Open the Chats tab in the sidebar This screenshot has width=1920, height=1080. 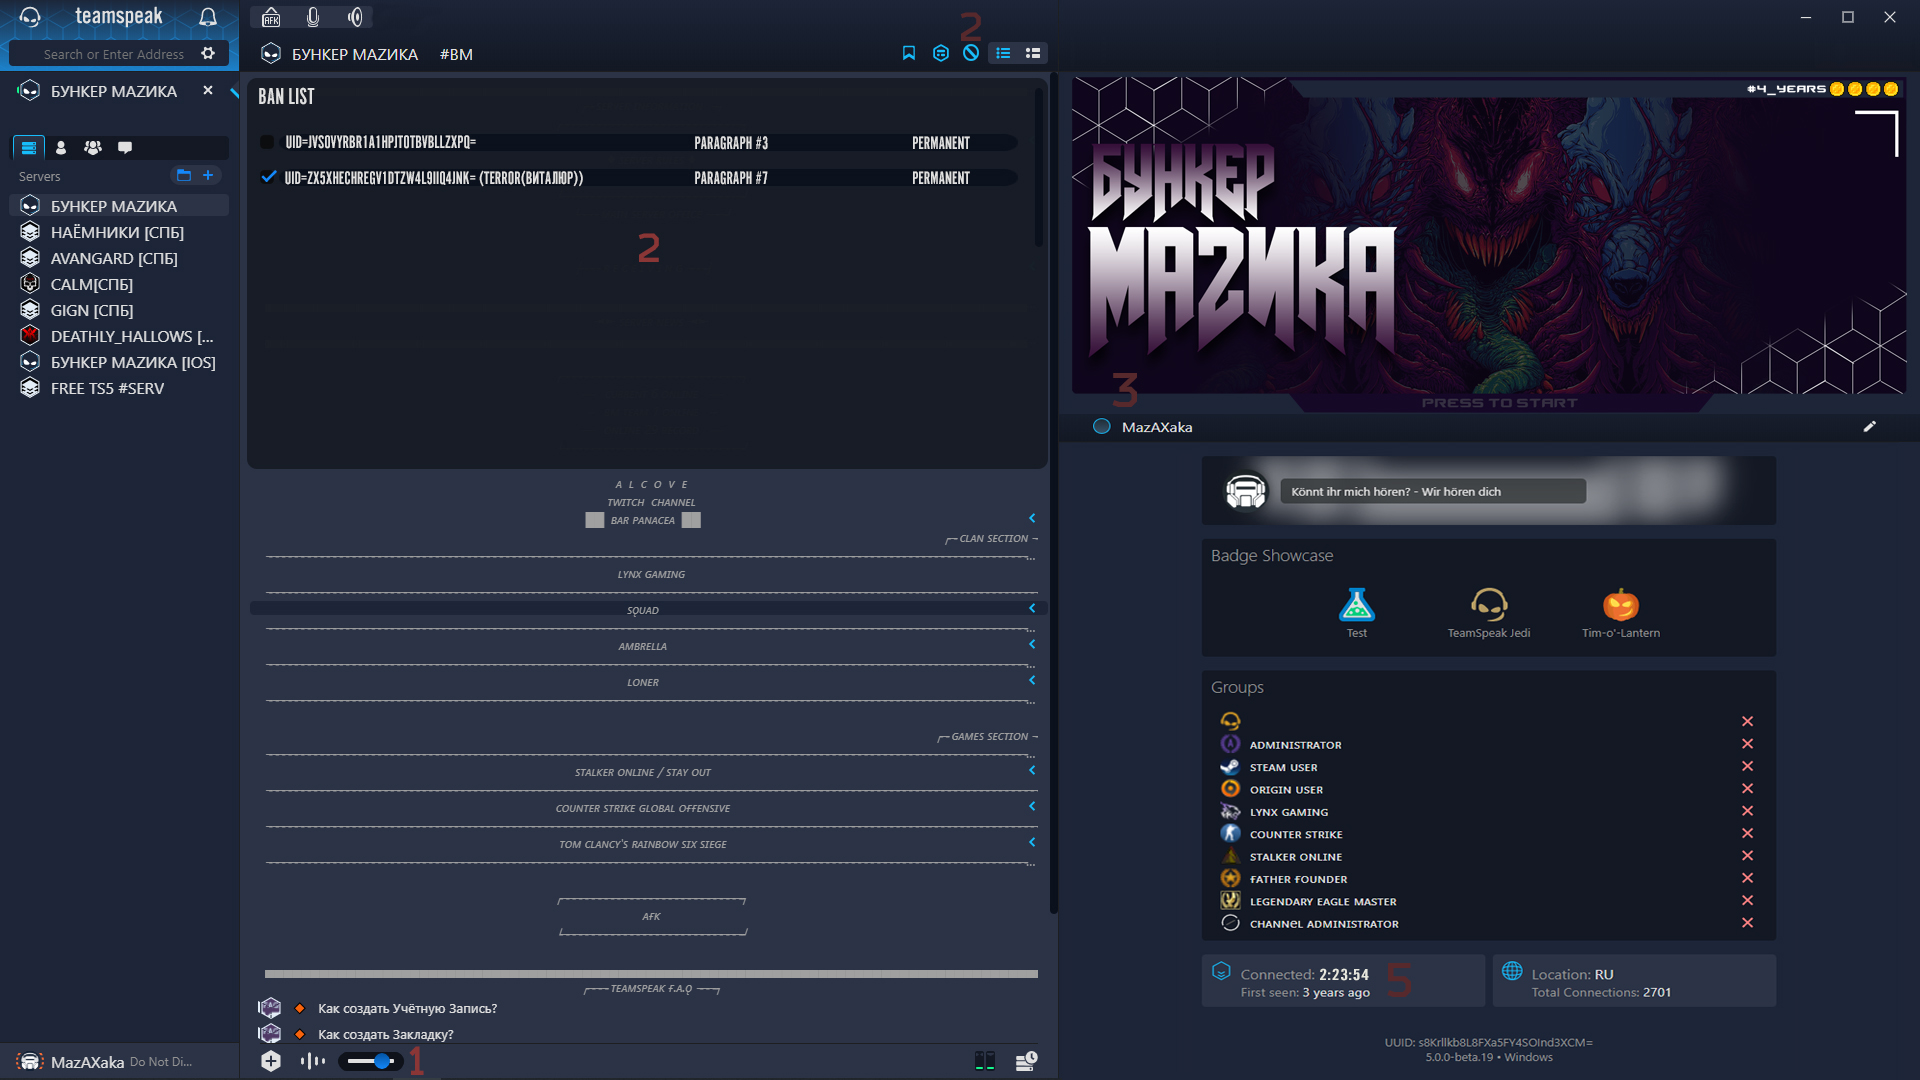pos(125,147)
